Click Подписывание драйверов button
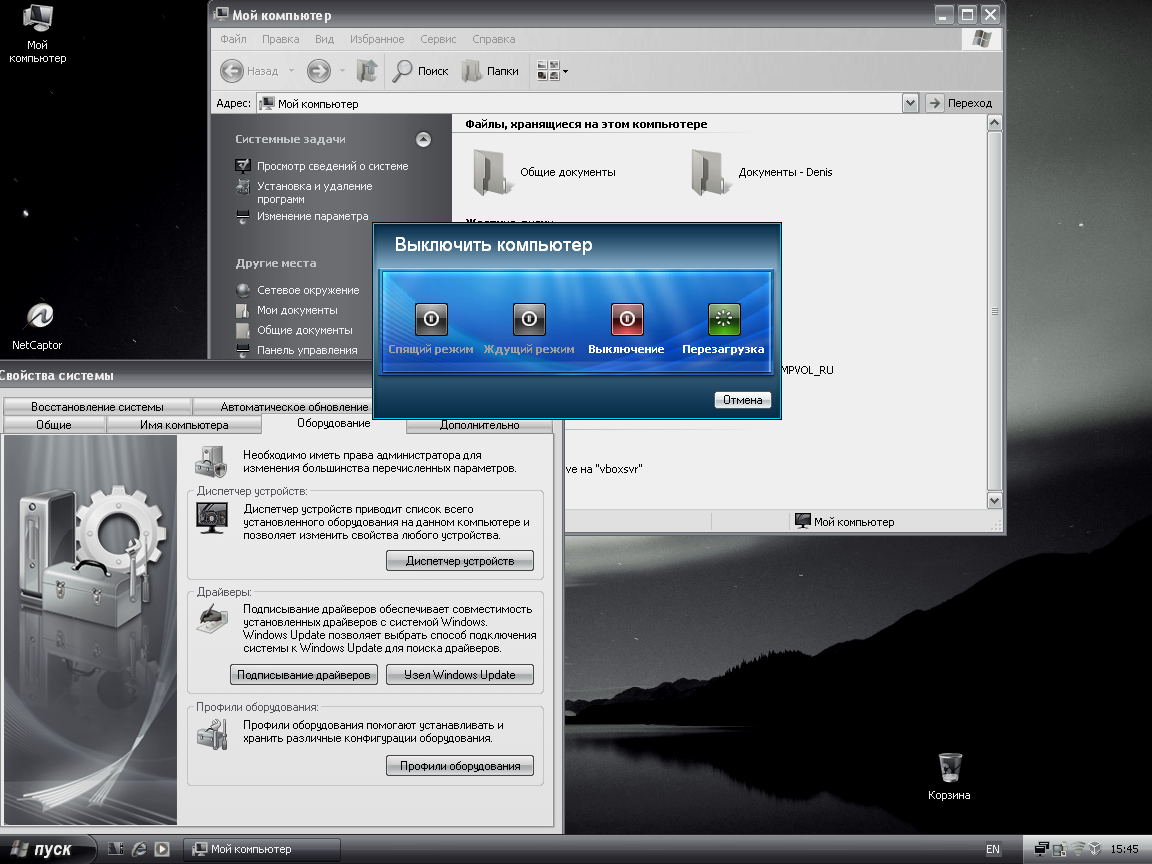This screenshot has width=1152, height=864. [x=303, y=674]
